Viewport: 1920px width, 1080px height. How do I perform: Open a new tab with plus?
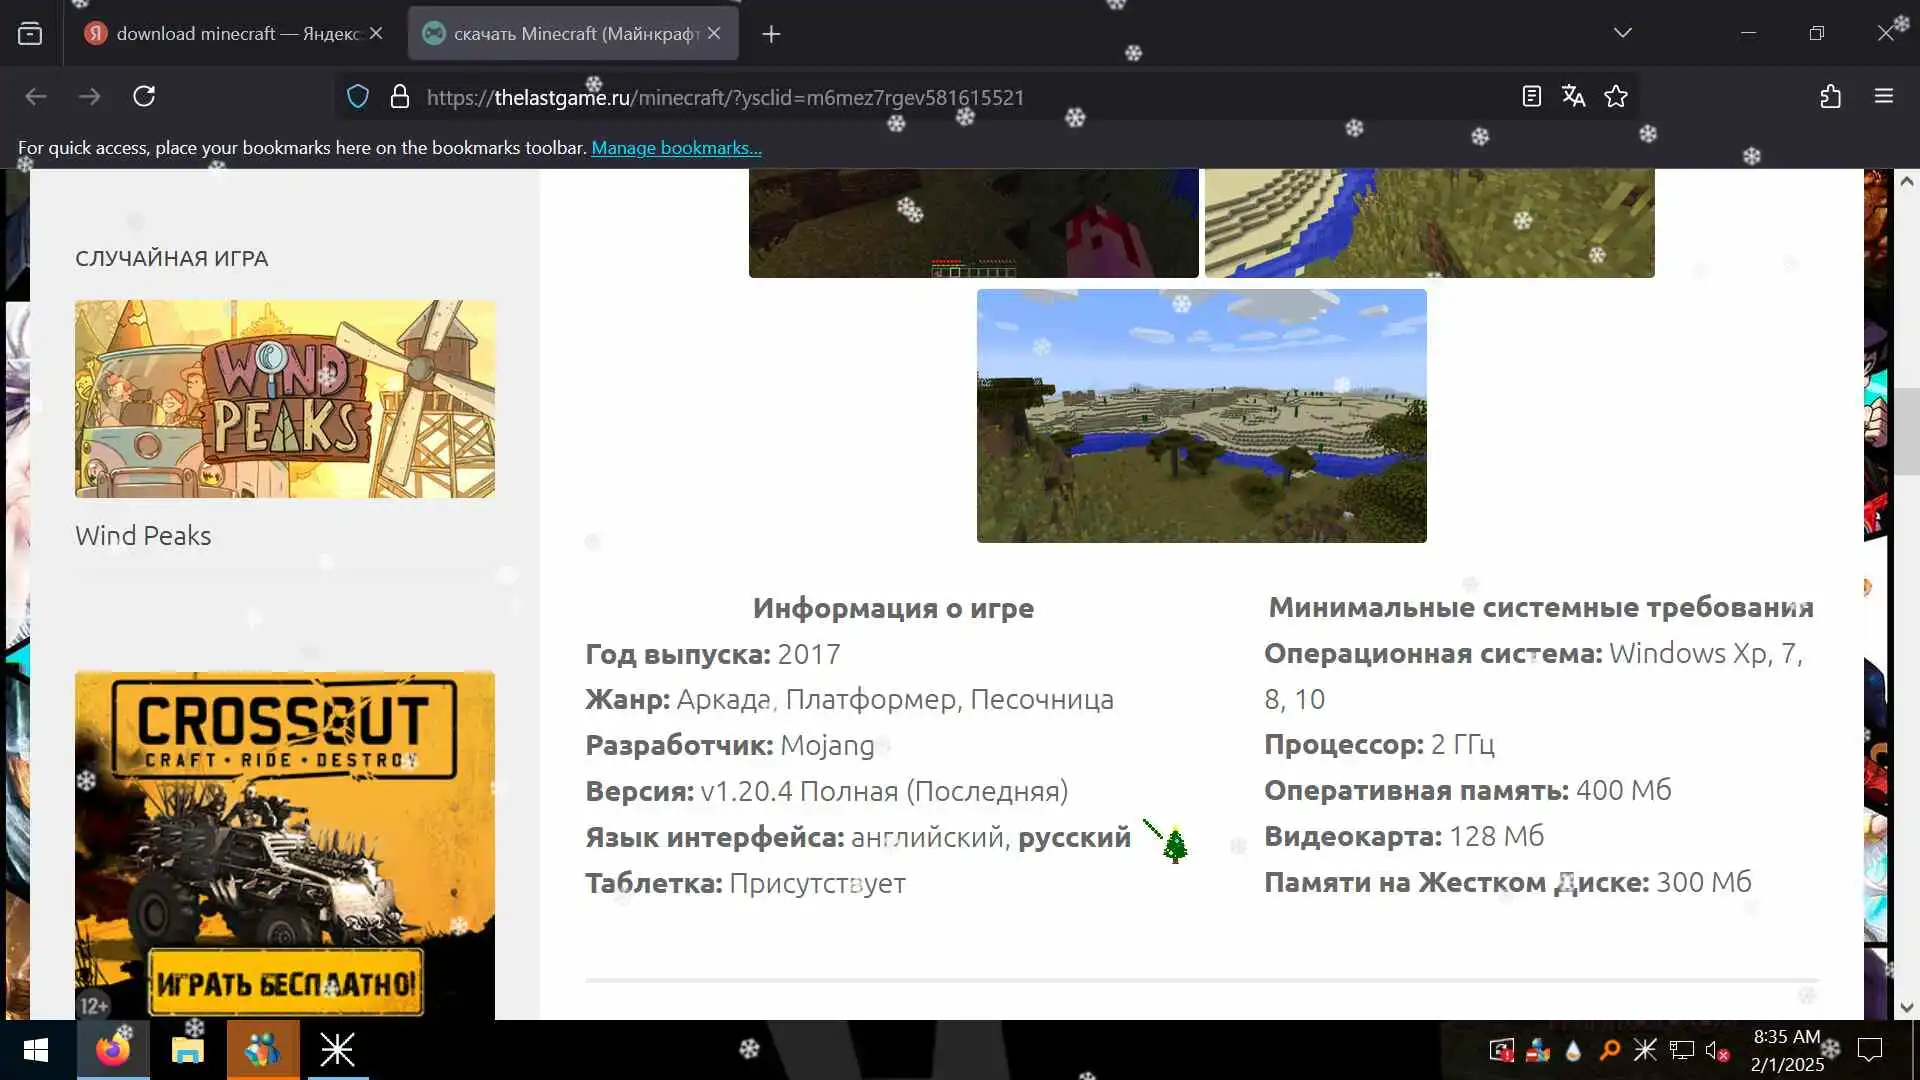771,34
